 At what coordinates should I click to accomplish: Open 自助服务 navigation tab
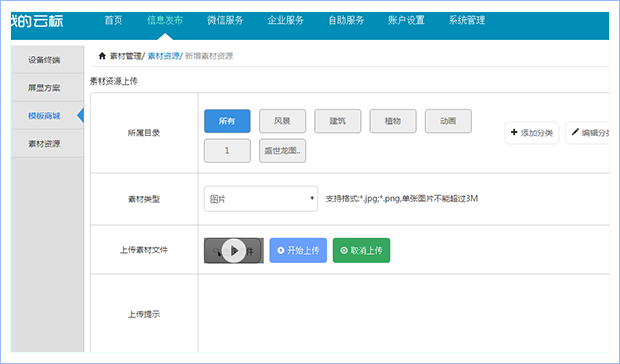pos(346,20)
